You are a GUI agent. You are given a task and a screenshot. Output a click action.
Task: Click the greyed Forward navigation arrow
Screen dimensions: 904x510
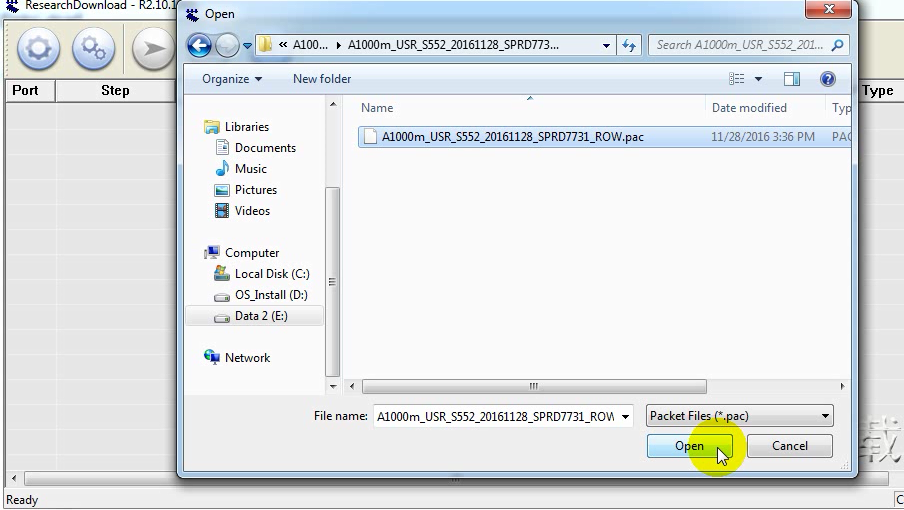coord(227,45)
